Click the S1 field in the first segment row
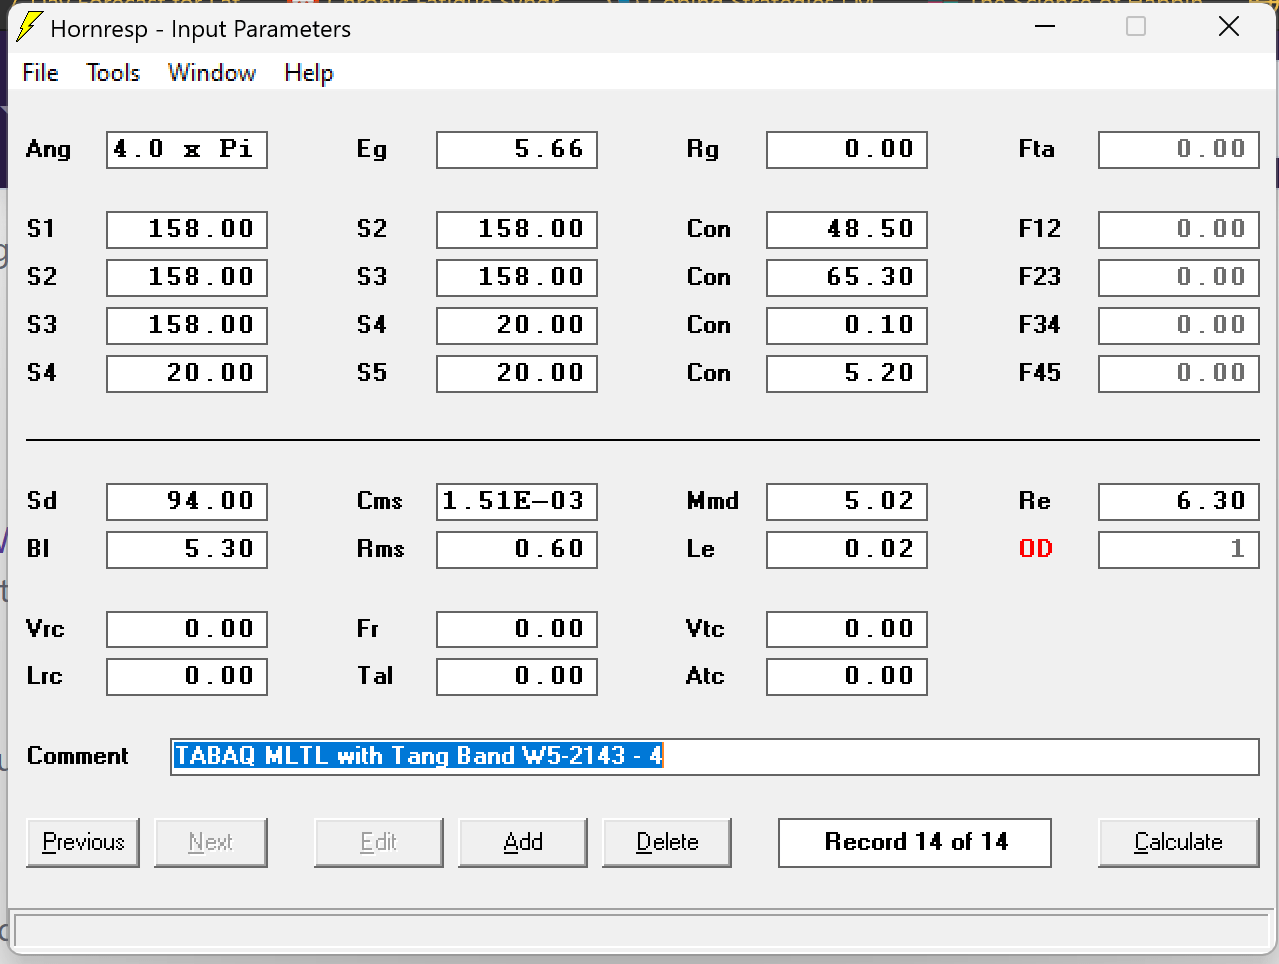This screenshot has height=964, width=1279. coord(187,229)
